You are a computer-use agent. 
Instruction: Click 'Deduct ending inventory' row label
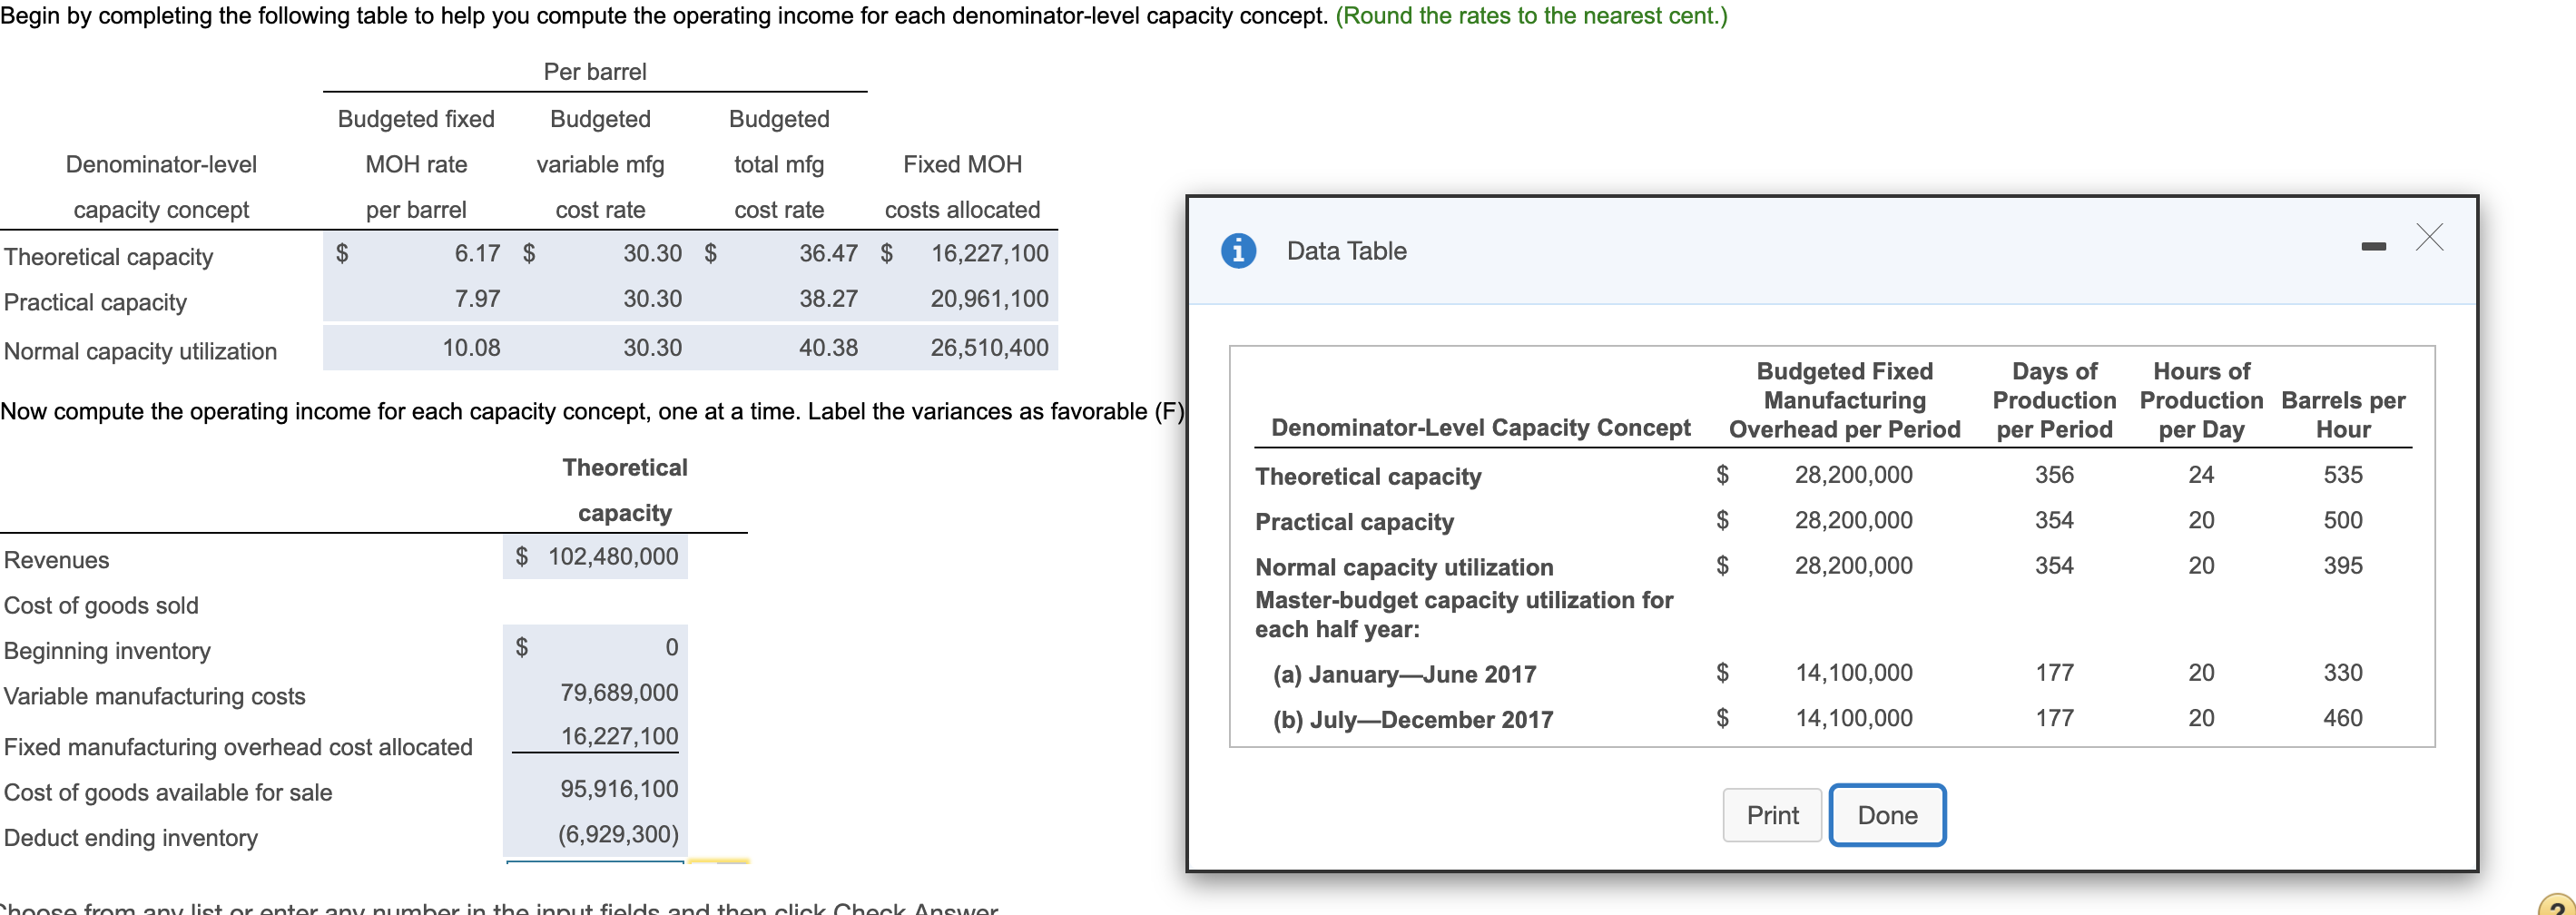(x=131, y=837)
